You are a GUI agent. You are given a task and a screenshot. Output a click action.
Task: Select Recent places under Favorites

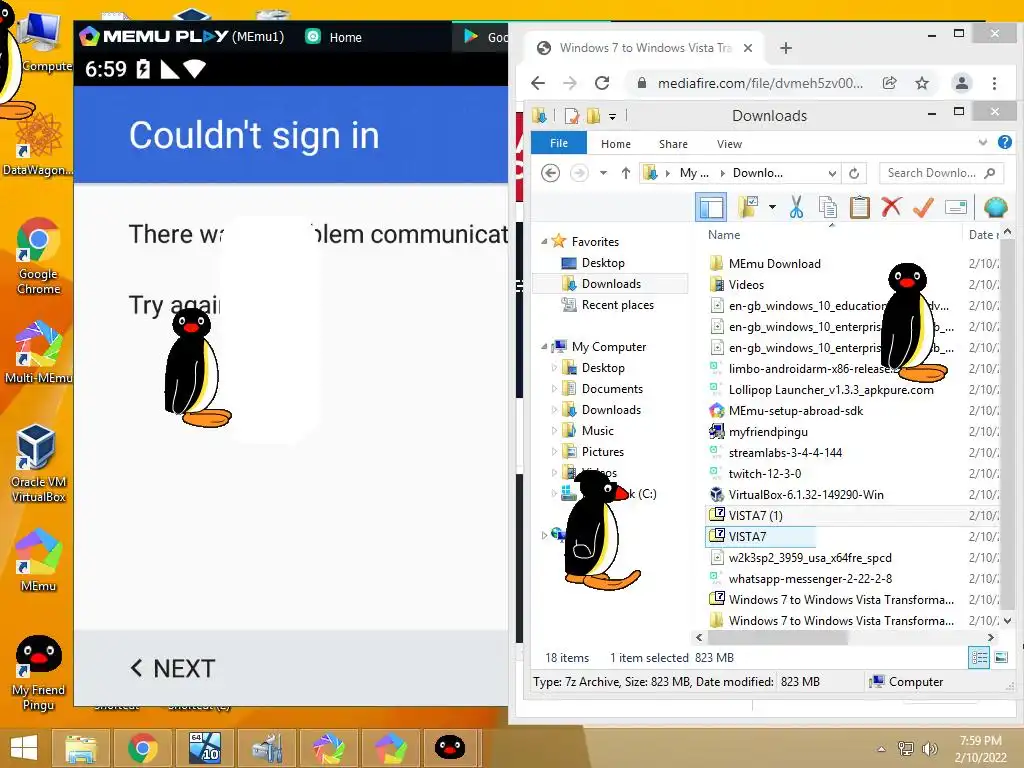[607, 305]
